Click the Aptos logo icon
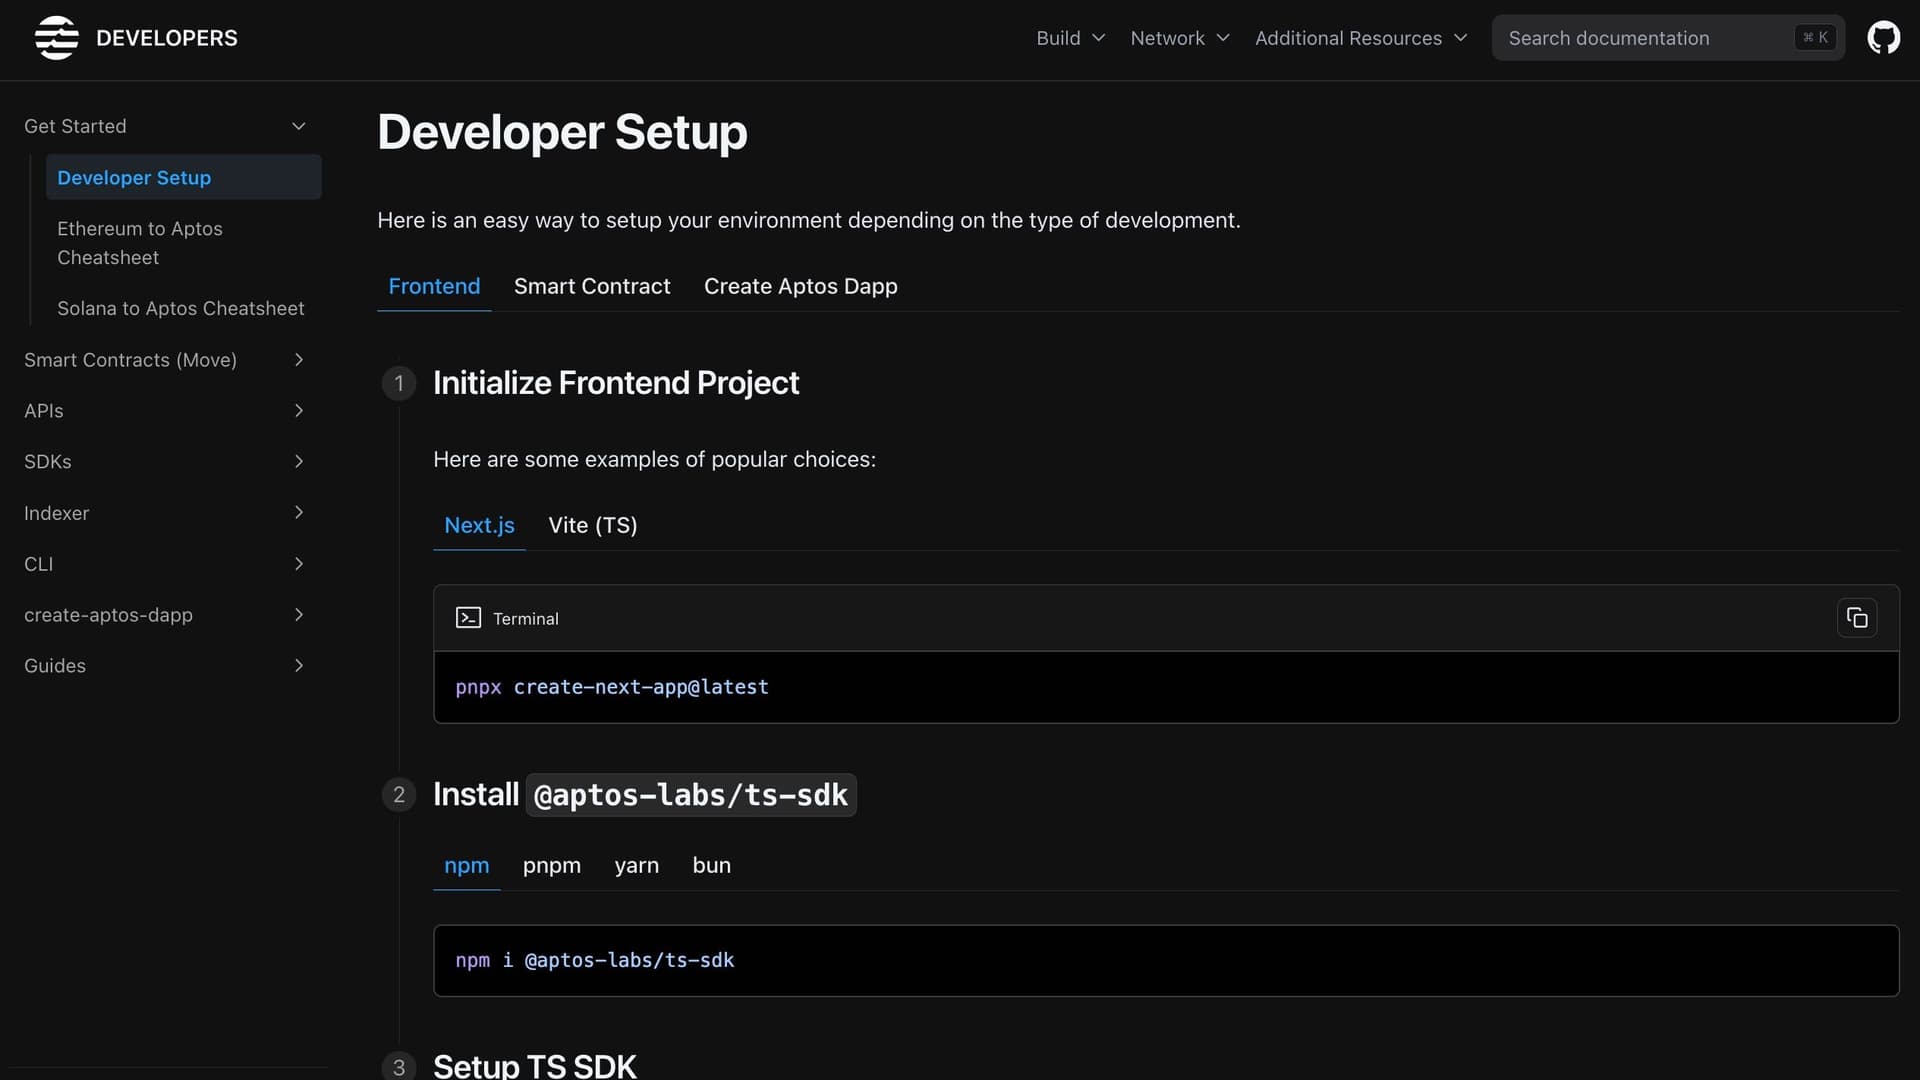 point(56,38)
